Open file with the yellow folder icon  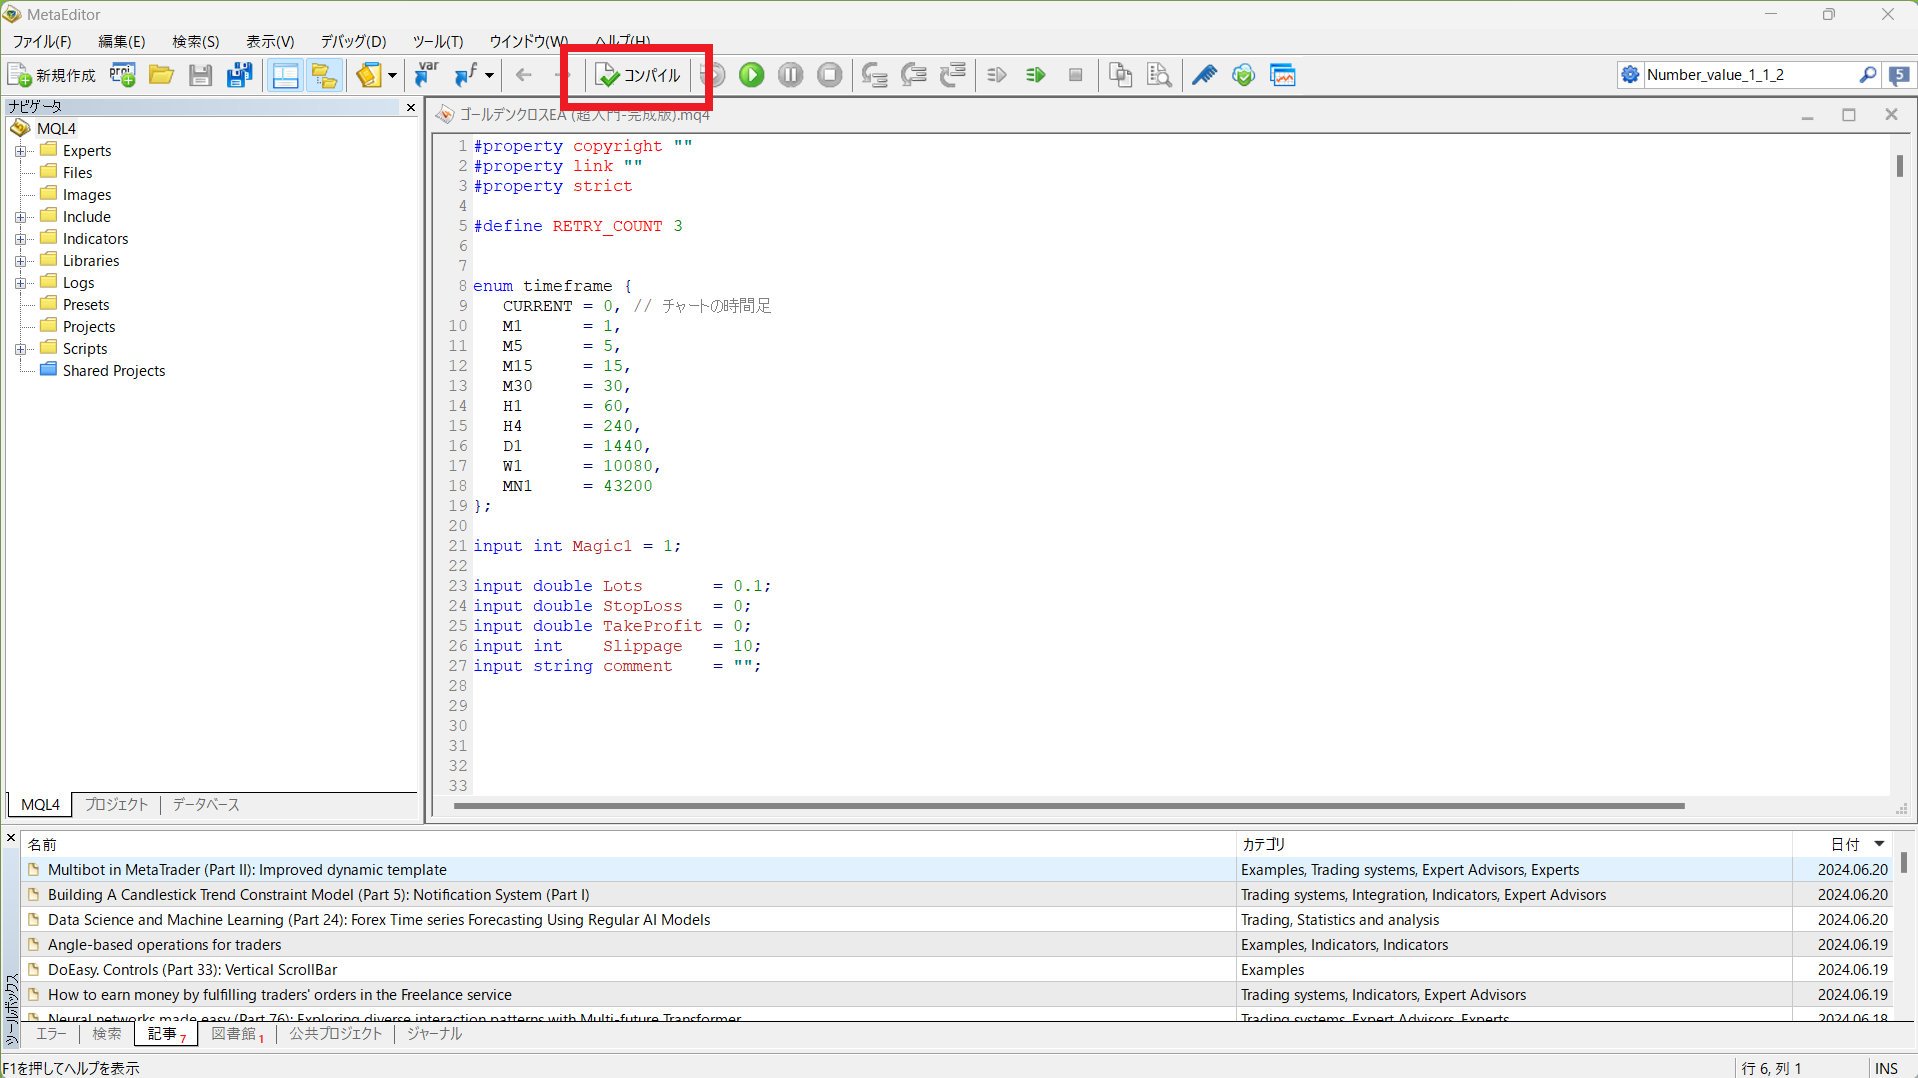[x=161, y=75]
